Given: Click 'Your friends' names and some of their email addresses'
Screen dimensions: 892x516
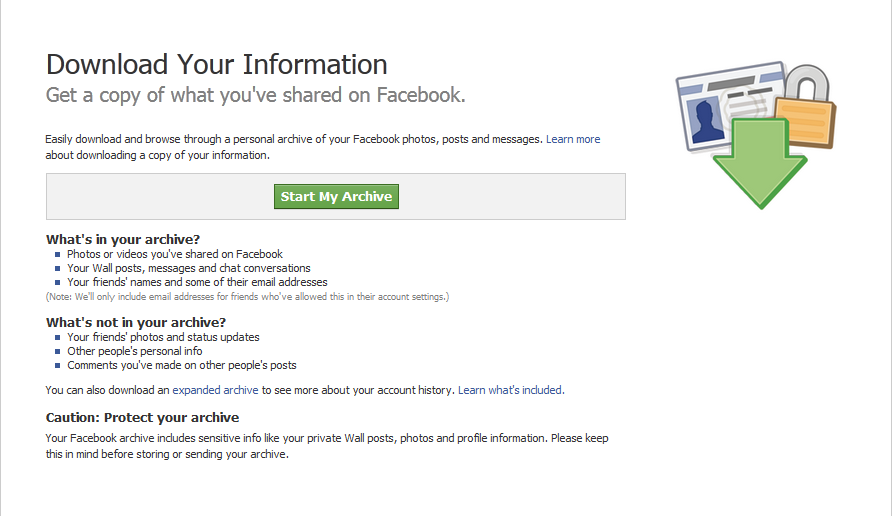Looking at the screenshot, I should (197, 282).
